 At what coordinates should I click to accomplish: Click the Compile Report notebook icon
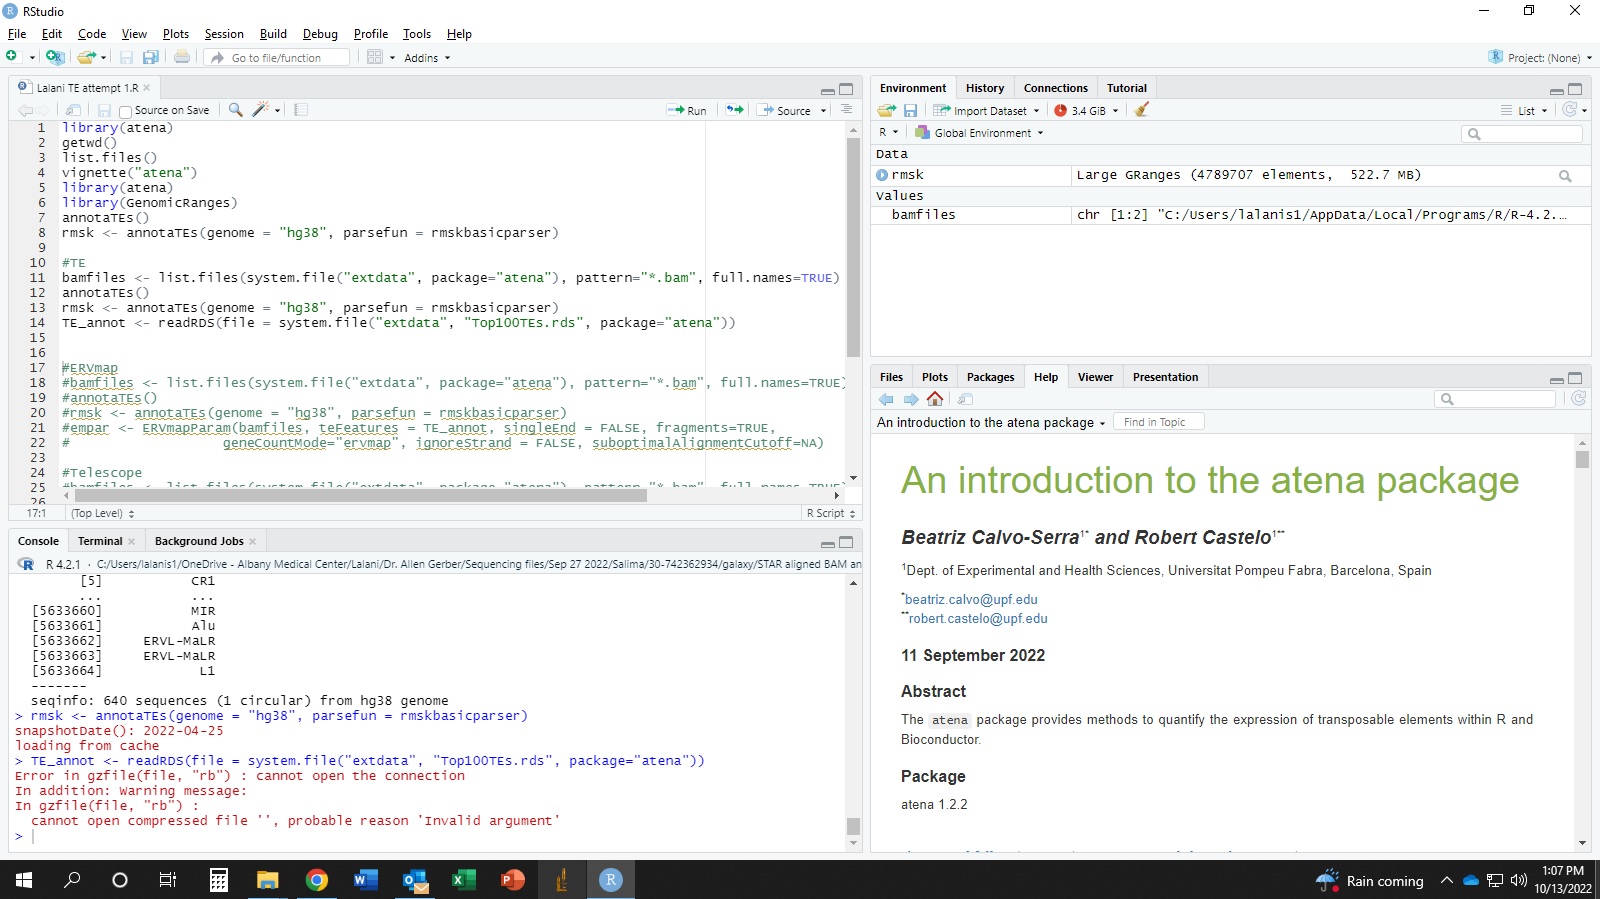(x=301, y=110)
